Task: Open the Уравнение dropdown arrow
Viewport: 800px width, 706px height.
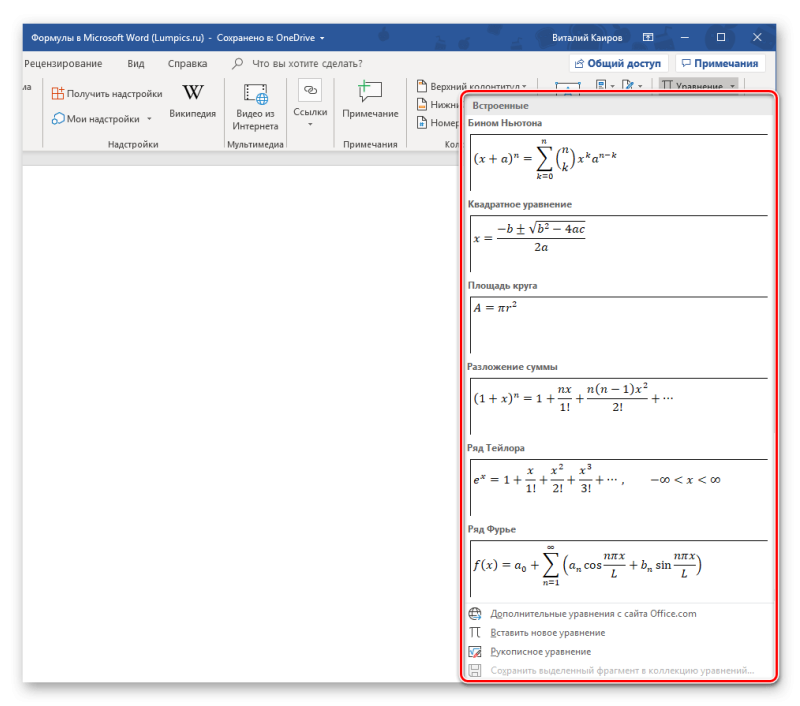Action: tap(732, 86)
